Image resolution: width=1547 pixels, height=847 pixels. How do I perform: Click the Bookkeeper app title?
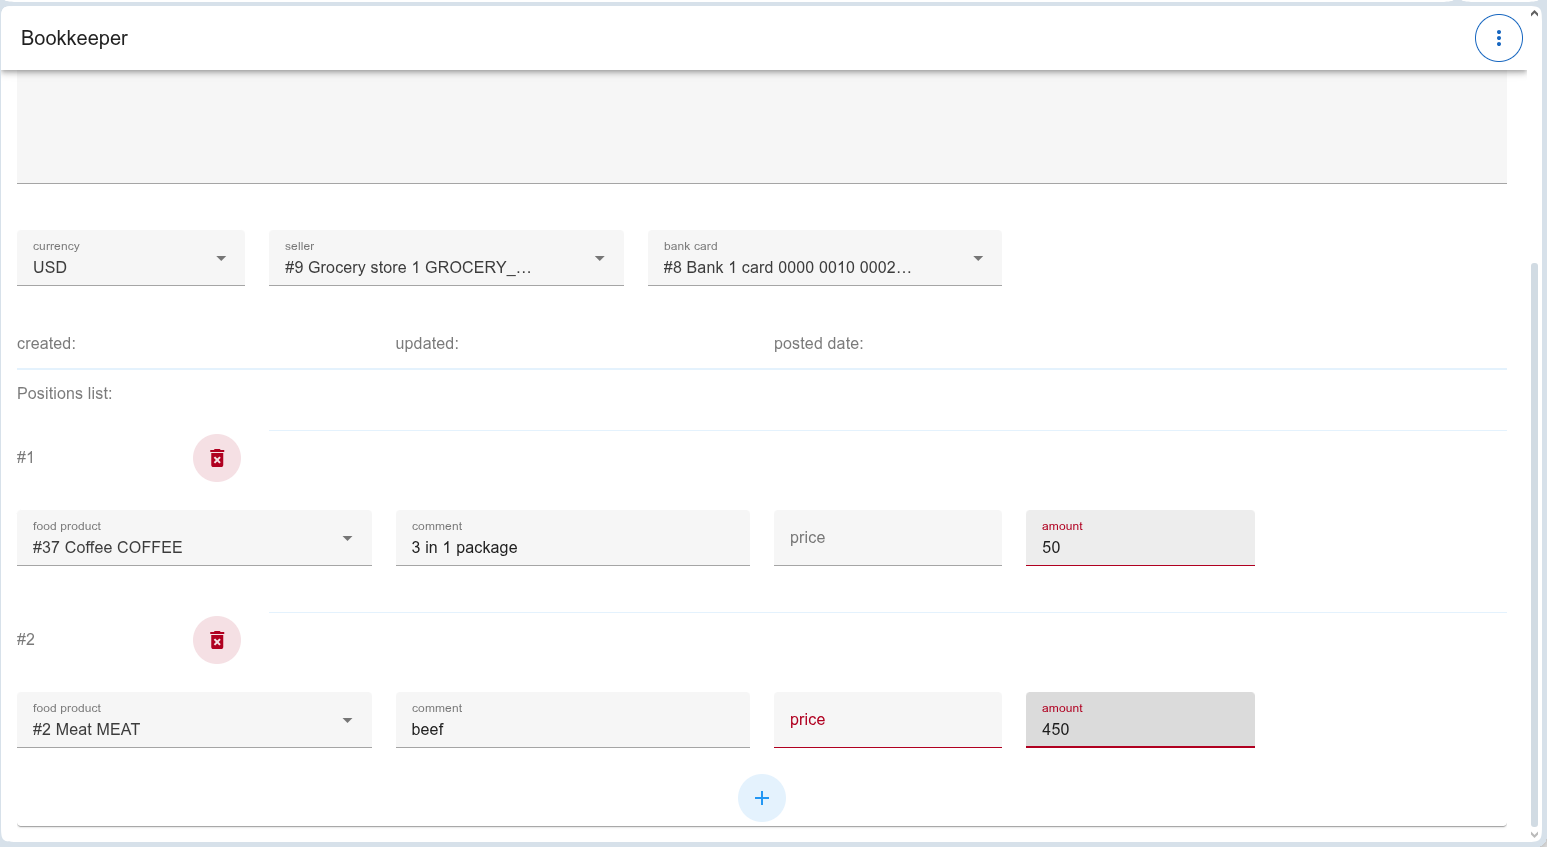point(75,38)
